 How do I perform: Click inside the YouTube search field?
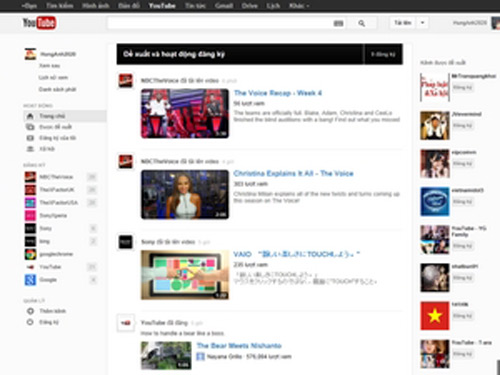click(220, 23)
